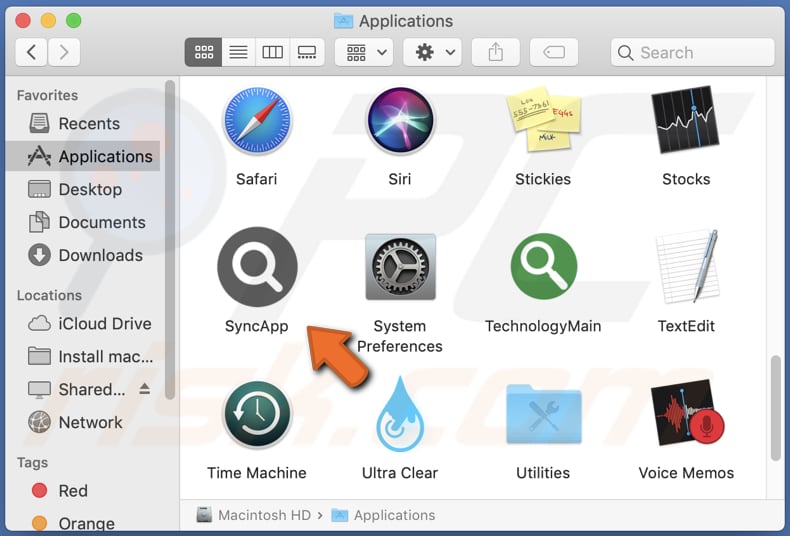Image resolution: width=790 pixels, height=536 pixels.
Task: Select the System Preferences gear icon
Action: tap(400, 266)
